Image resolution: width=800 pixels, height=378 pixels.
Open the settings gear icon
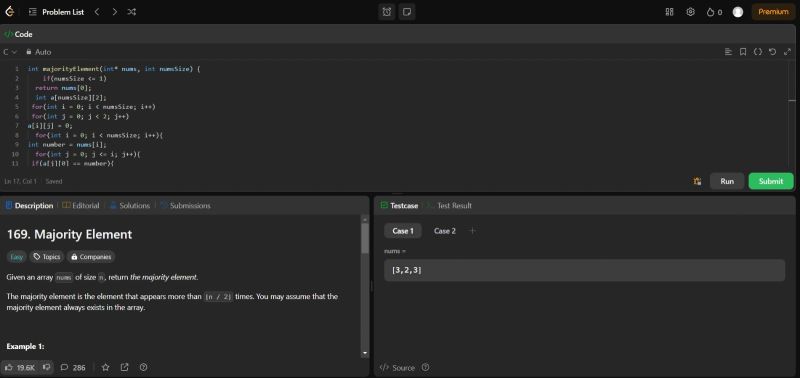tap(690, 12)
